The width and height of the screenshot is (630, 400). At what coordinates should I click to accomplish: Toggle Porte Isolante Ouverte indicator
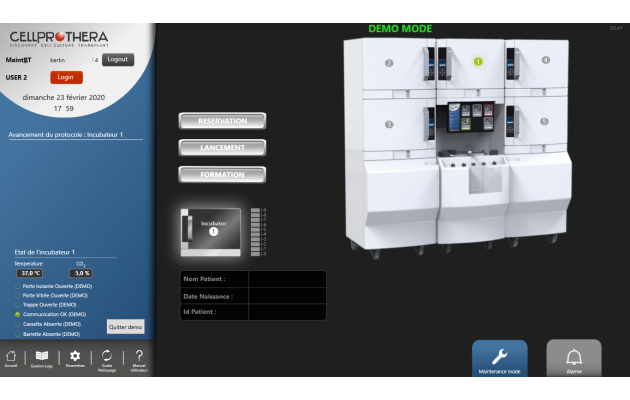click(18, 287)
